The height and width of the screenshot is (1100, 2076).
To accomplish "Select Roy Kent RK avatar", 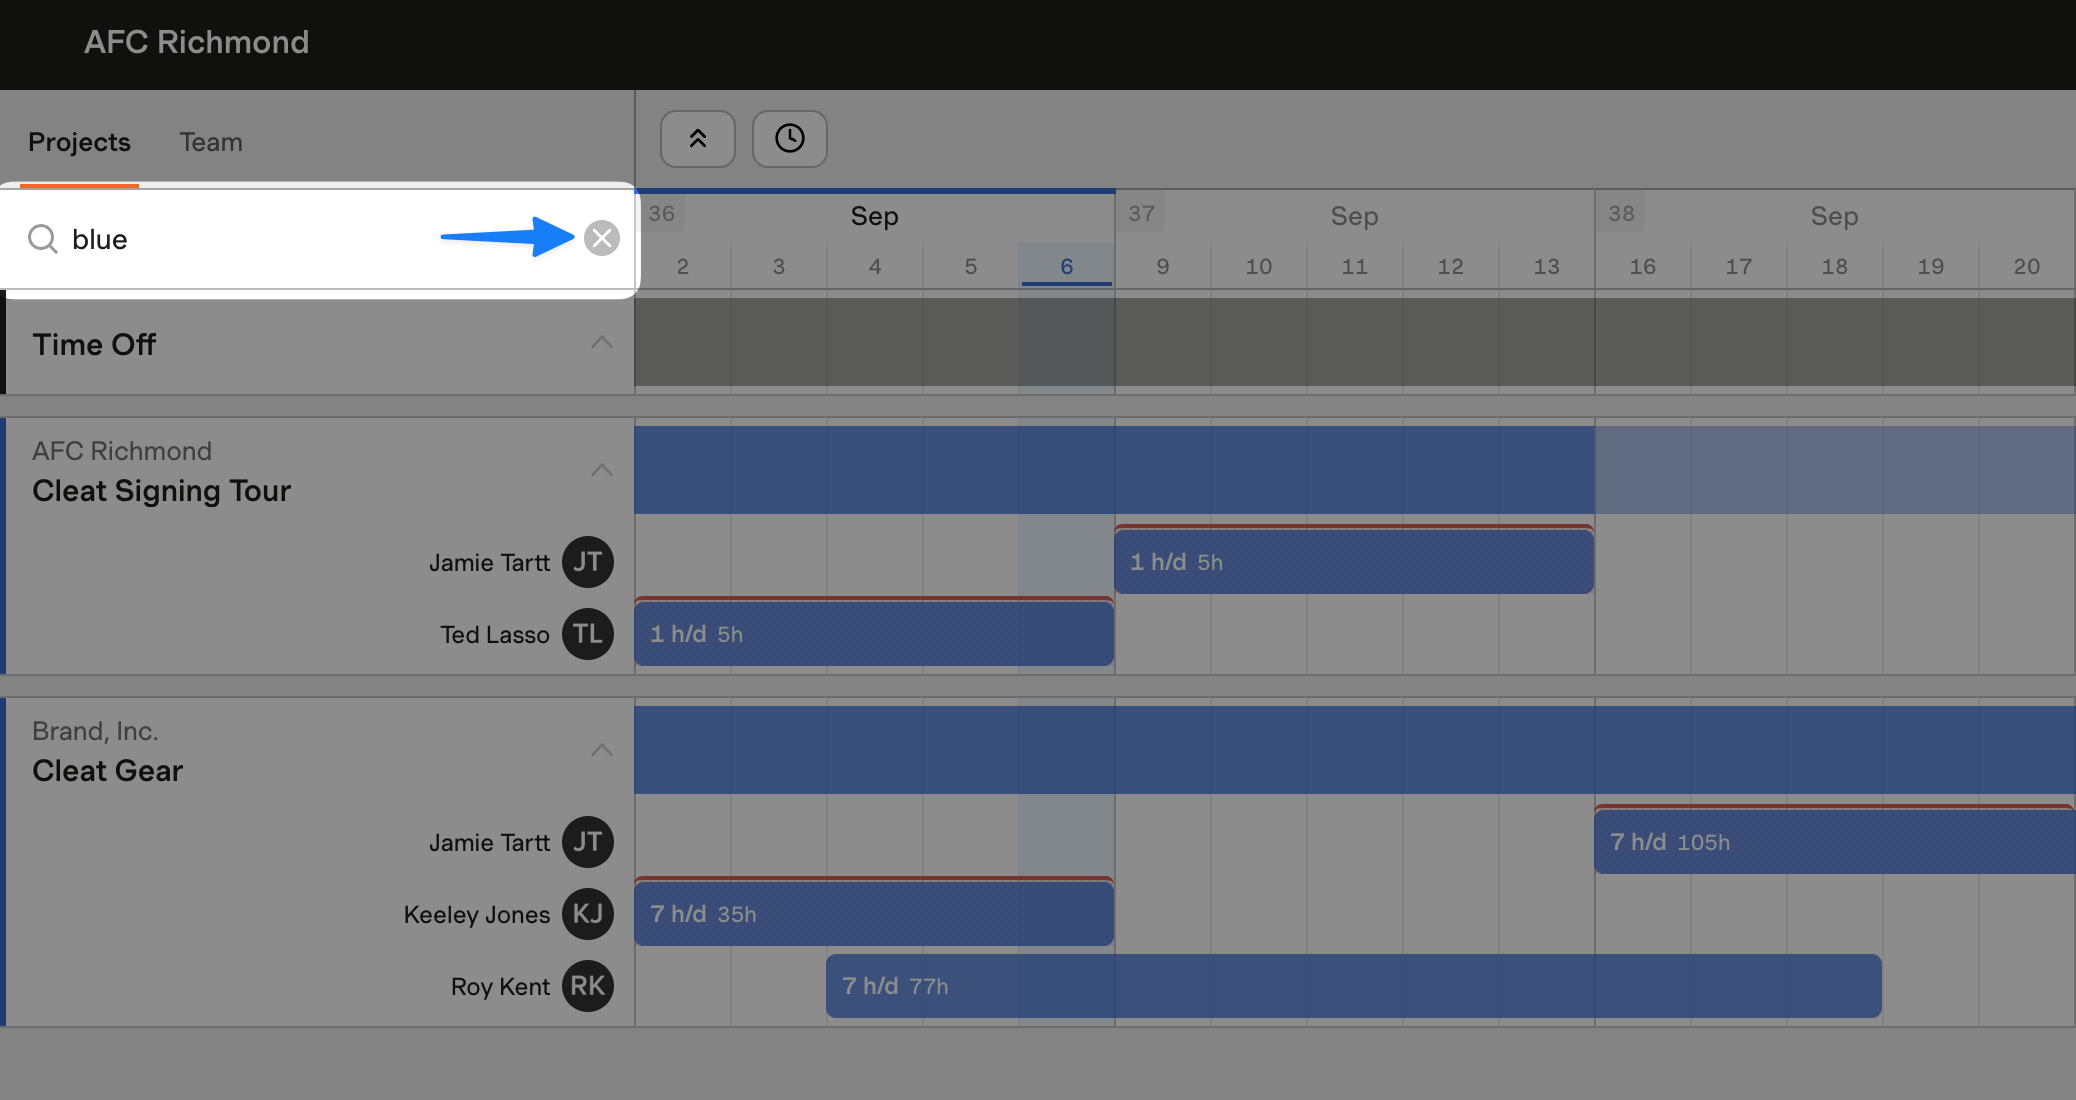I will click(588, 986).
